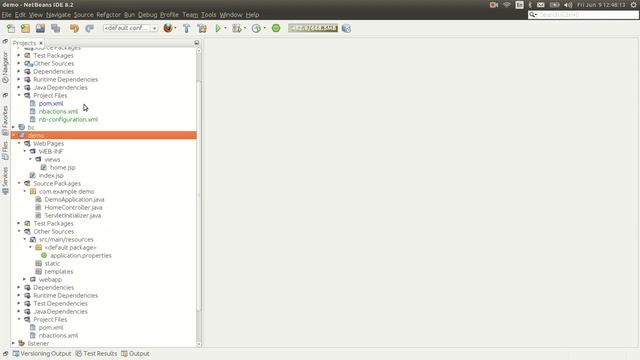Image resolution: width=640 pixels, height=360 pixels.
Task: Select HomeController.java in the tree
Action: (73, 207)
